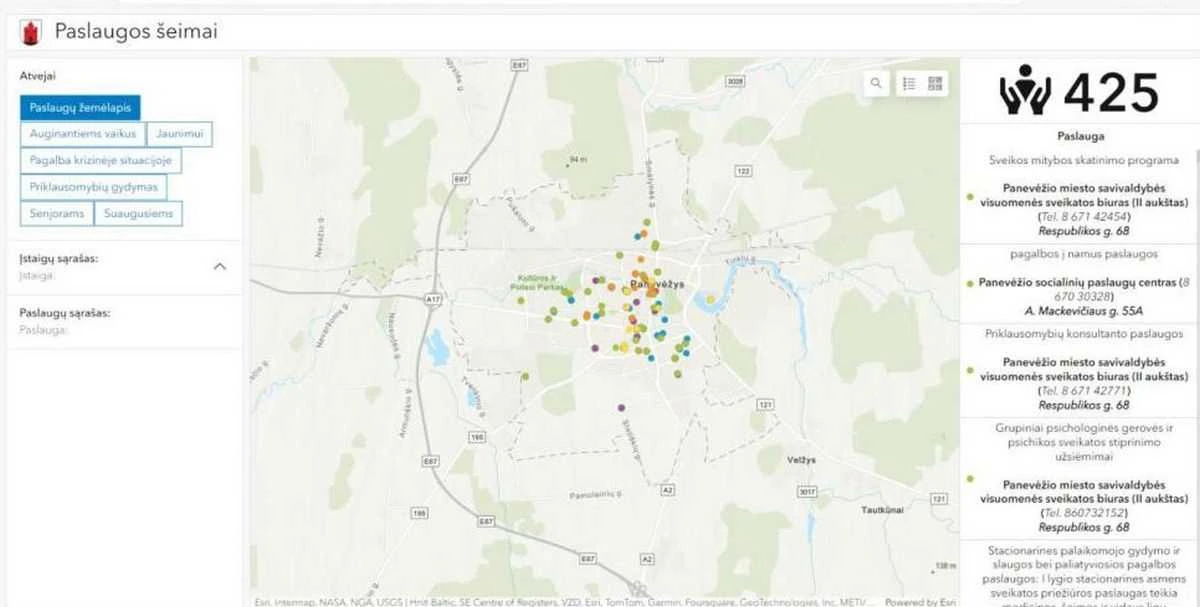Click the 425 services count
The image size is (1200, 607).
tap(1110, 92)
